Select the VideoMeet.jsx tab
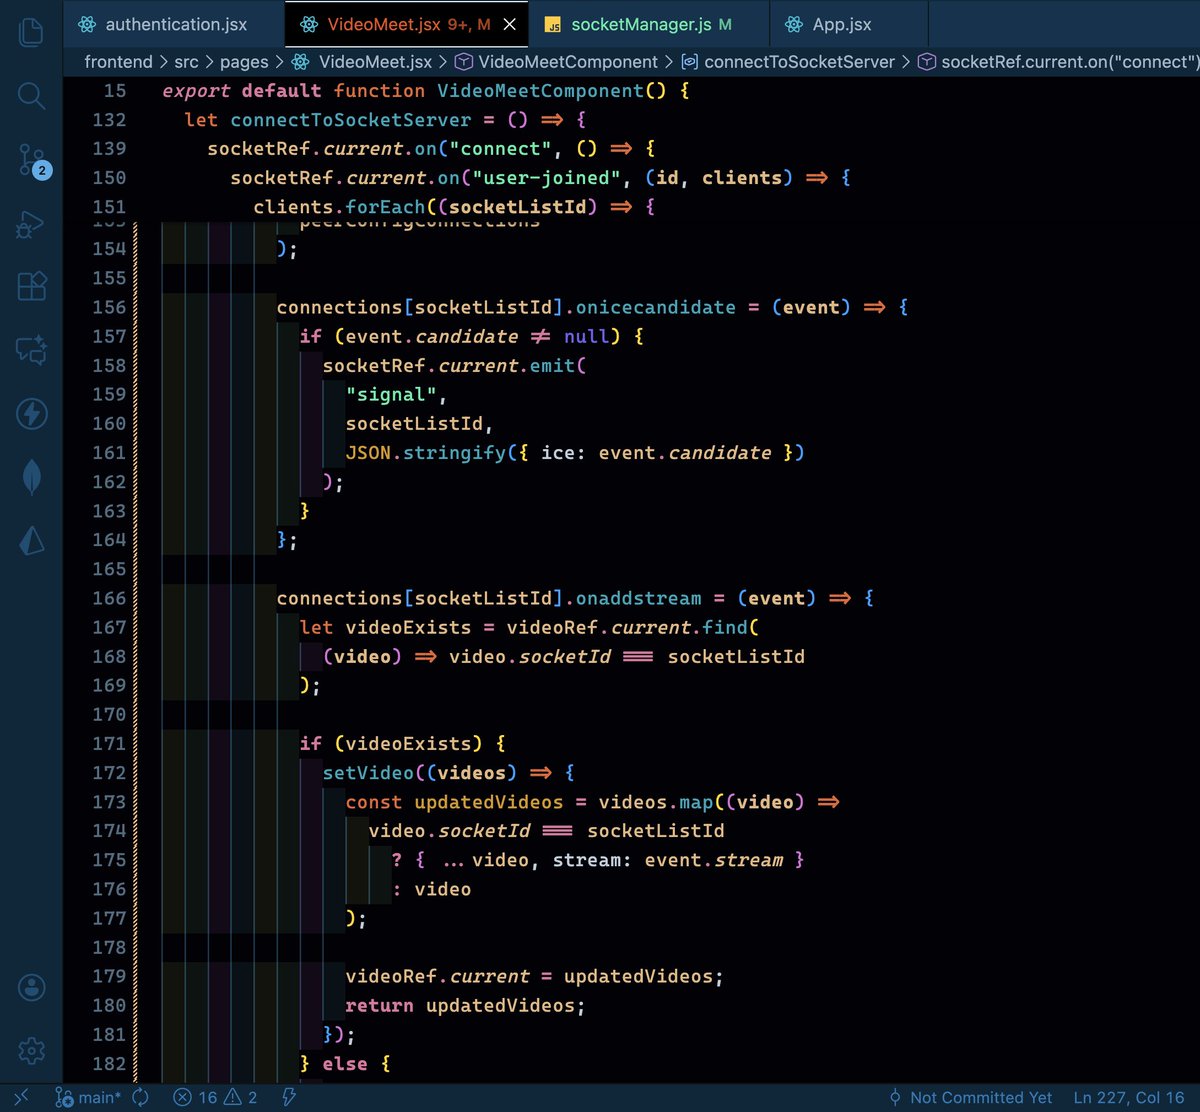Image resolution: width=1200 pixels, height=1112 pixels. tap(407, 24)
